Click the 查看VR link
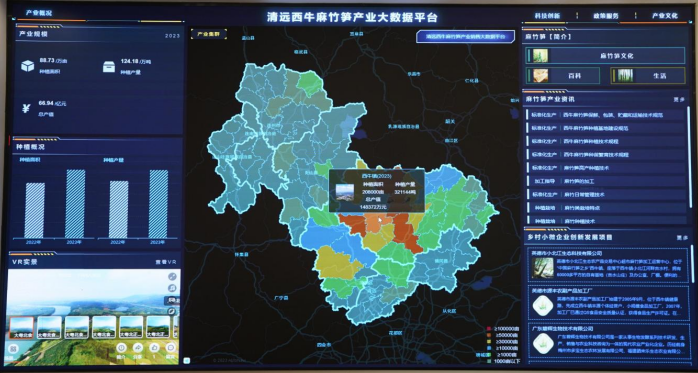 click(x=166, y=262)
